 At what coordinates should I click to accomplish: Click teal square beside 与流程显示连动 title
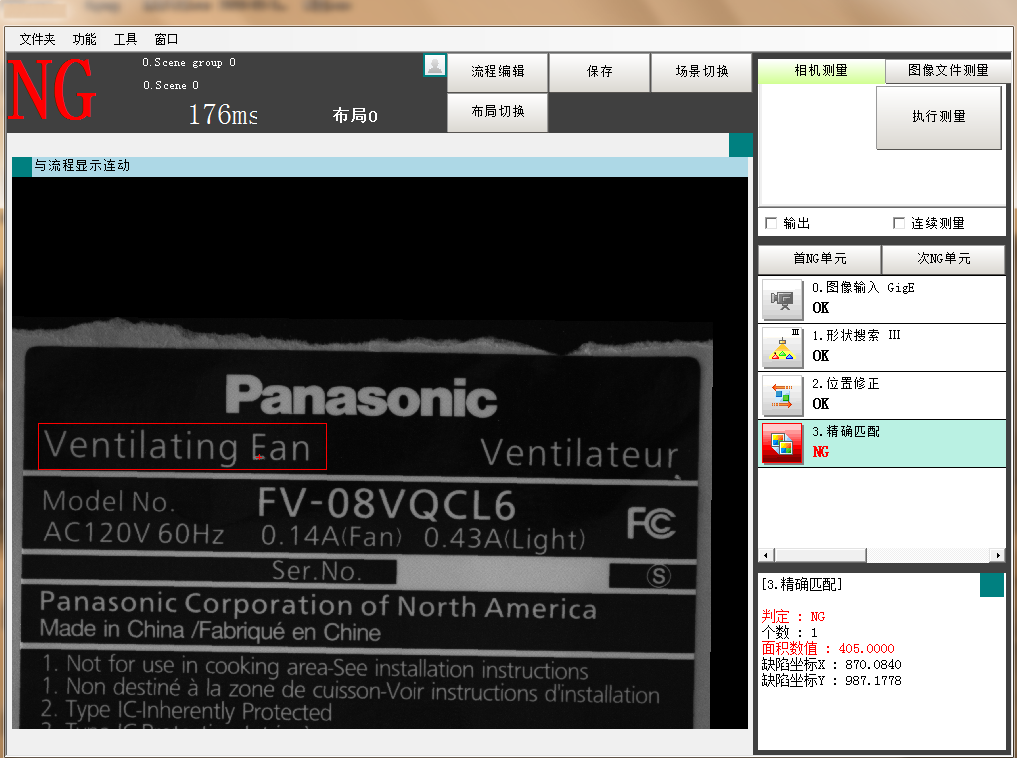coord(22,166)
